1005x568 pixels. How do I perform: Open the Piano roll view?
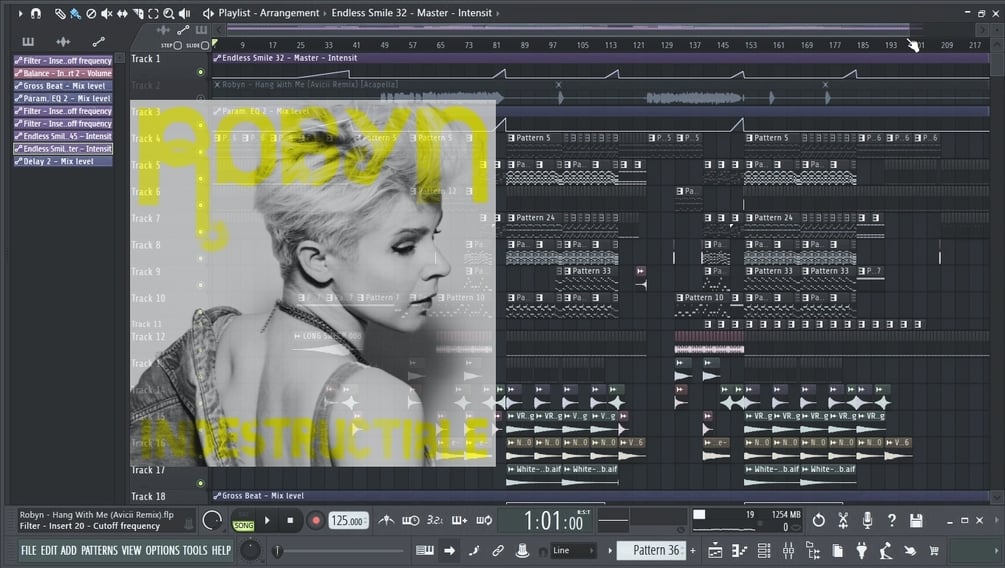click(x=739, y=550)
